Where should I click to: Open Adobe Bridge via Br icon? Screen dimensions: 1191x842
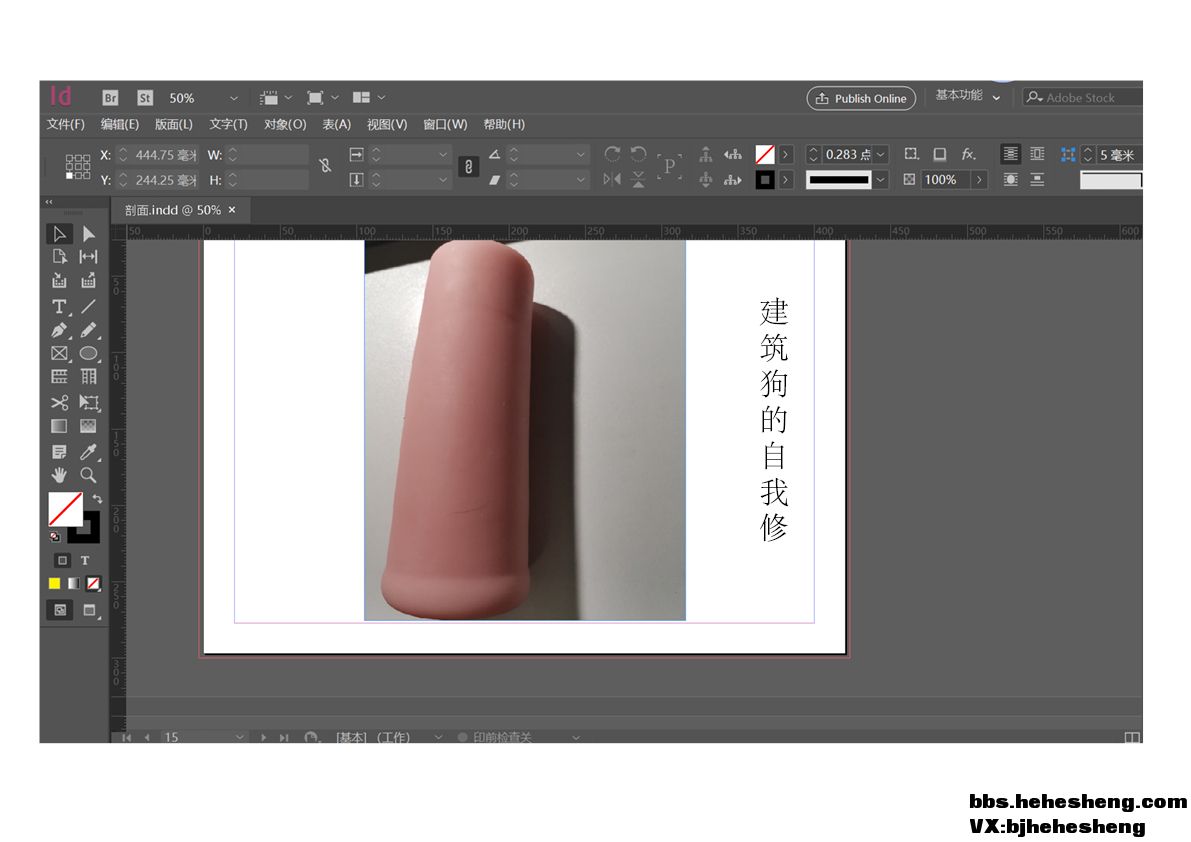[111, 98]
